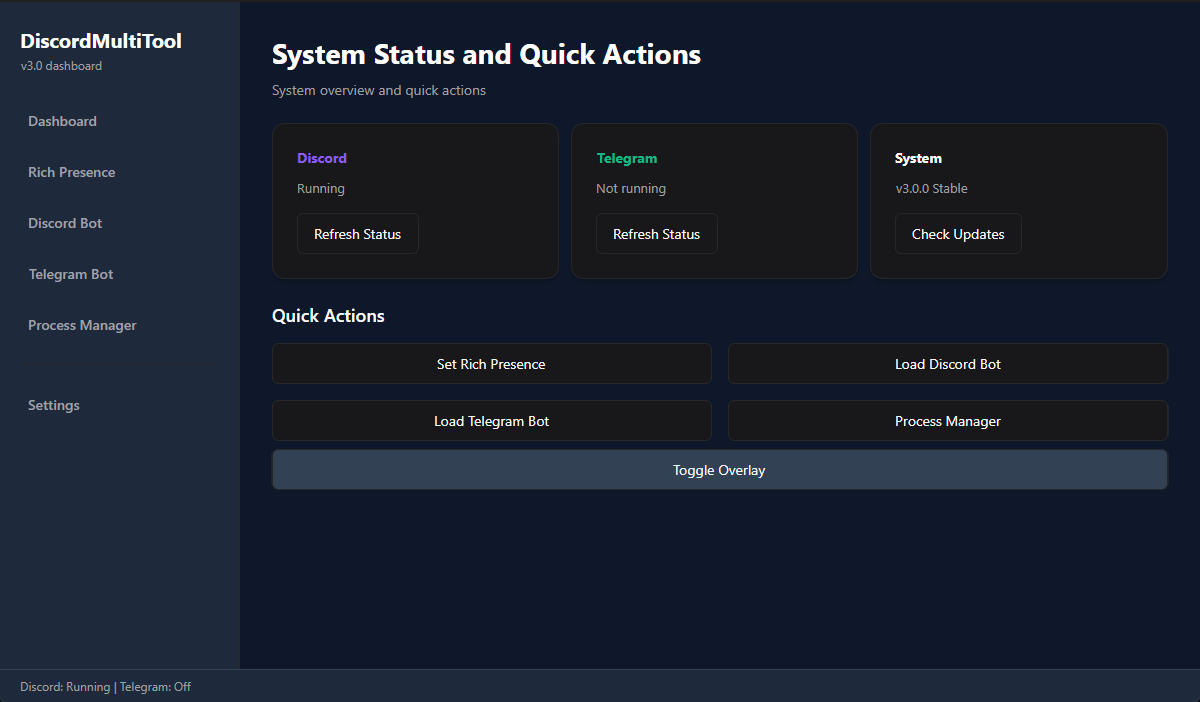Click the Quick Actions section heading
Image resolution: width=1200 pixels, height=702 pixels.
click(328, 316)
